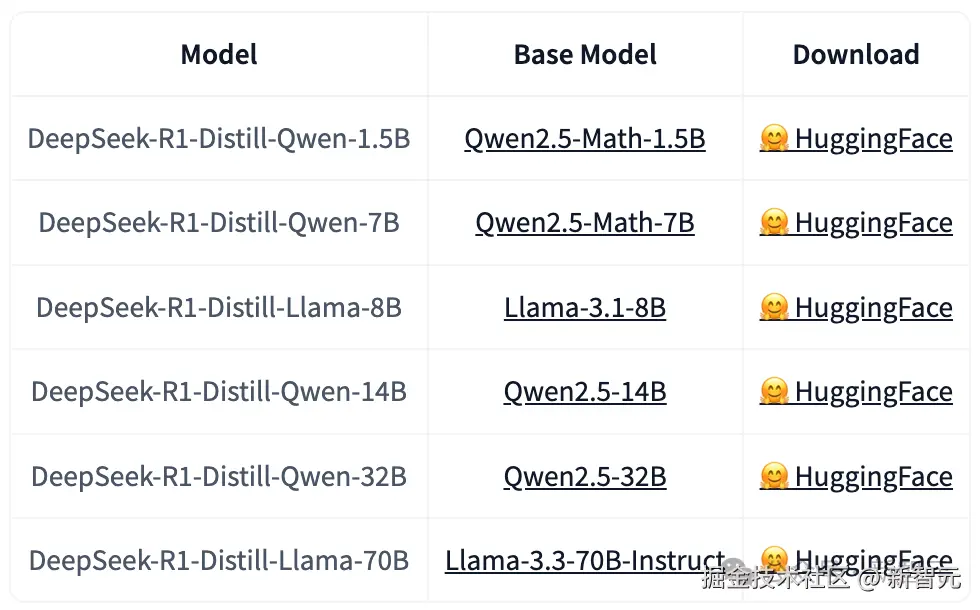
Task: Click HuggingFace text link for Llama-8B
Action: 874,307
